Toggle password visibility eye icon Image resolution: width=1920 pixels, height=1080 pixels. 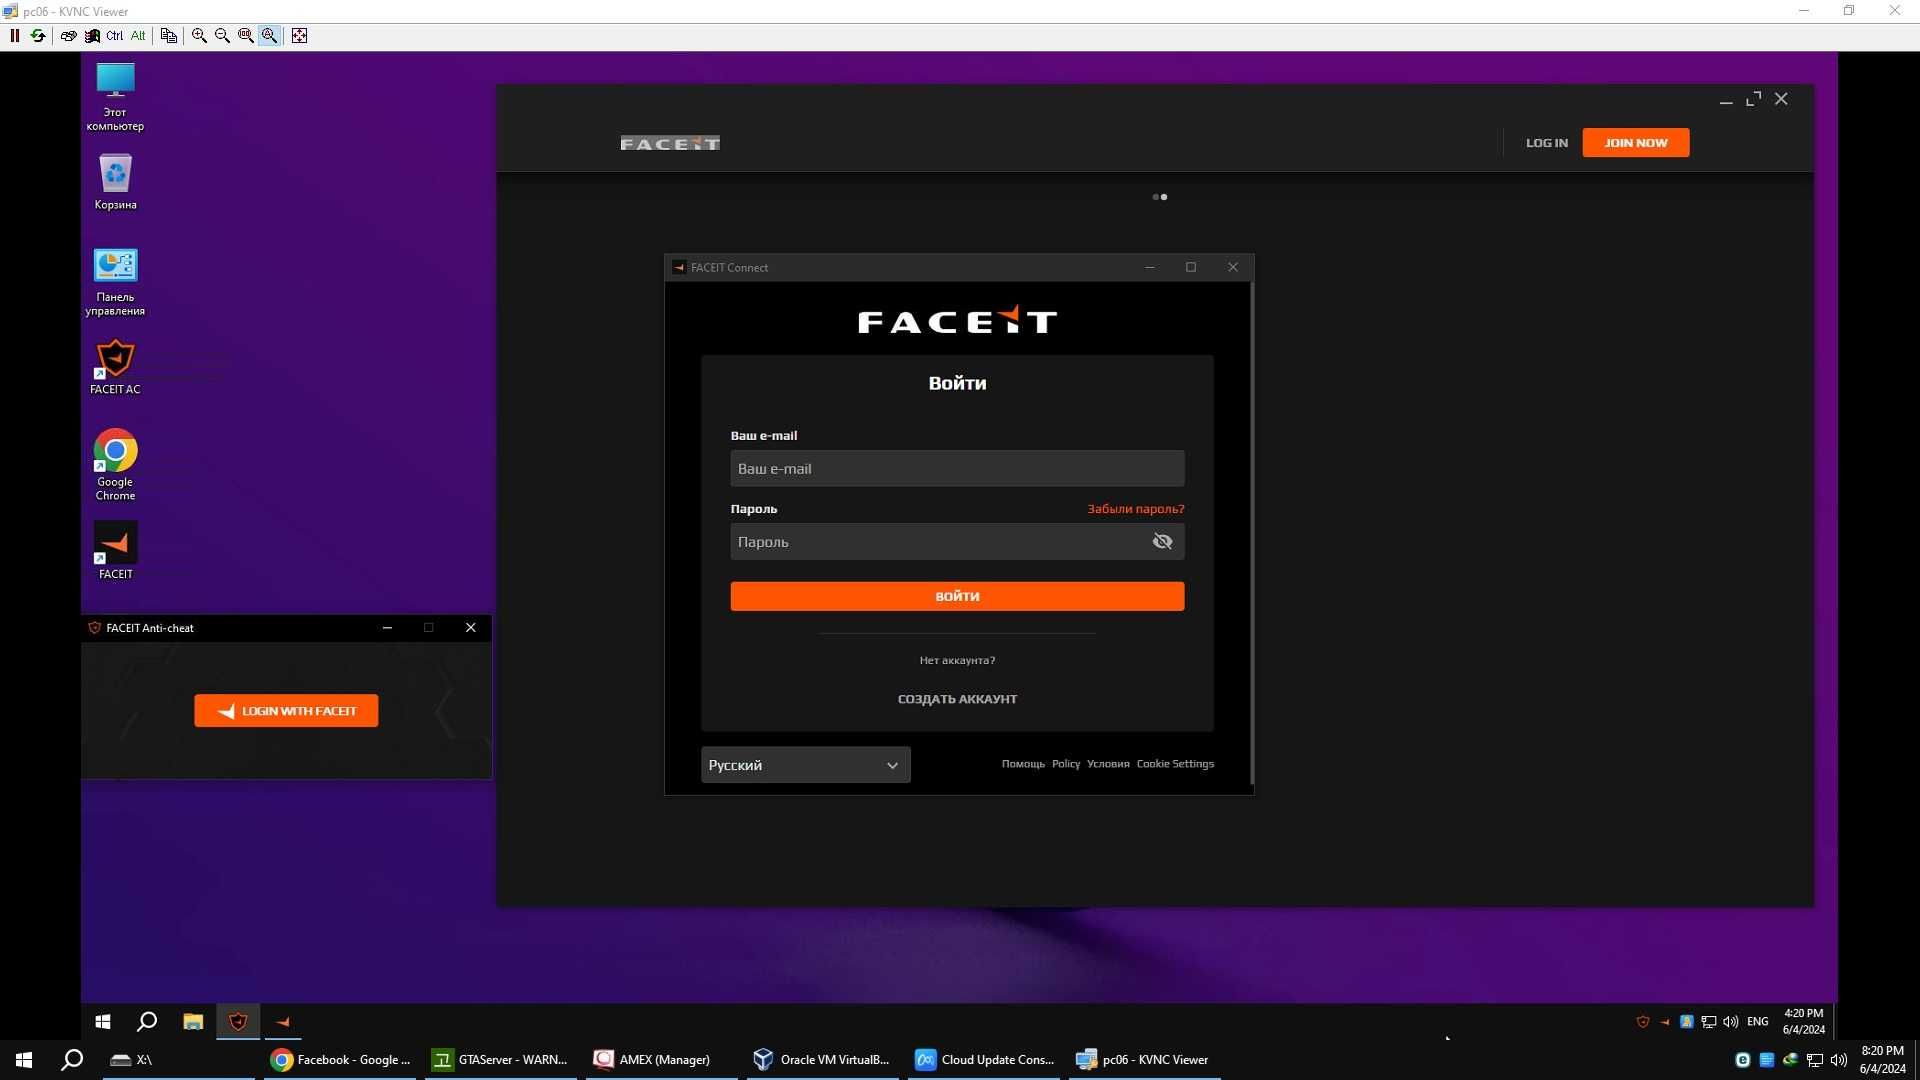(1162, 542)
